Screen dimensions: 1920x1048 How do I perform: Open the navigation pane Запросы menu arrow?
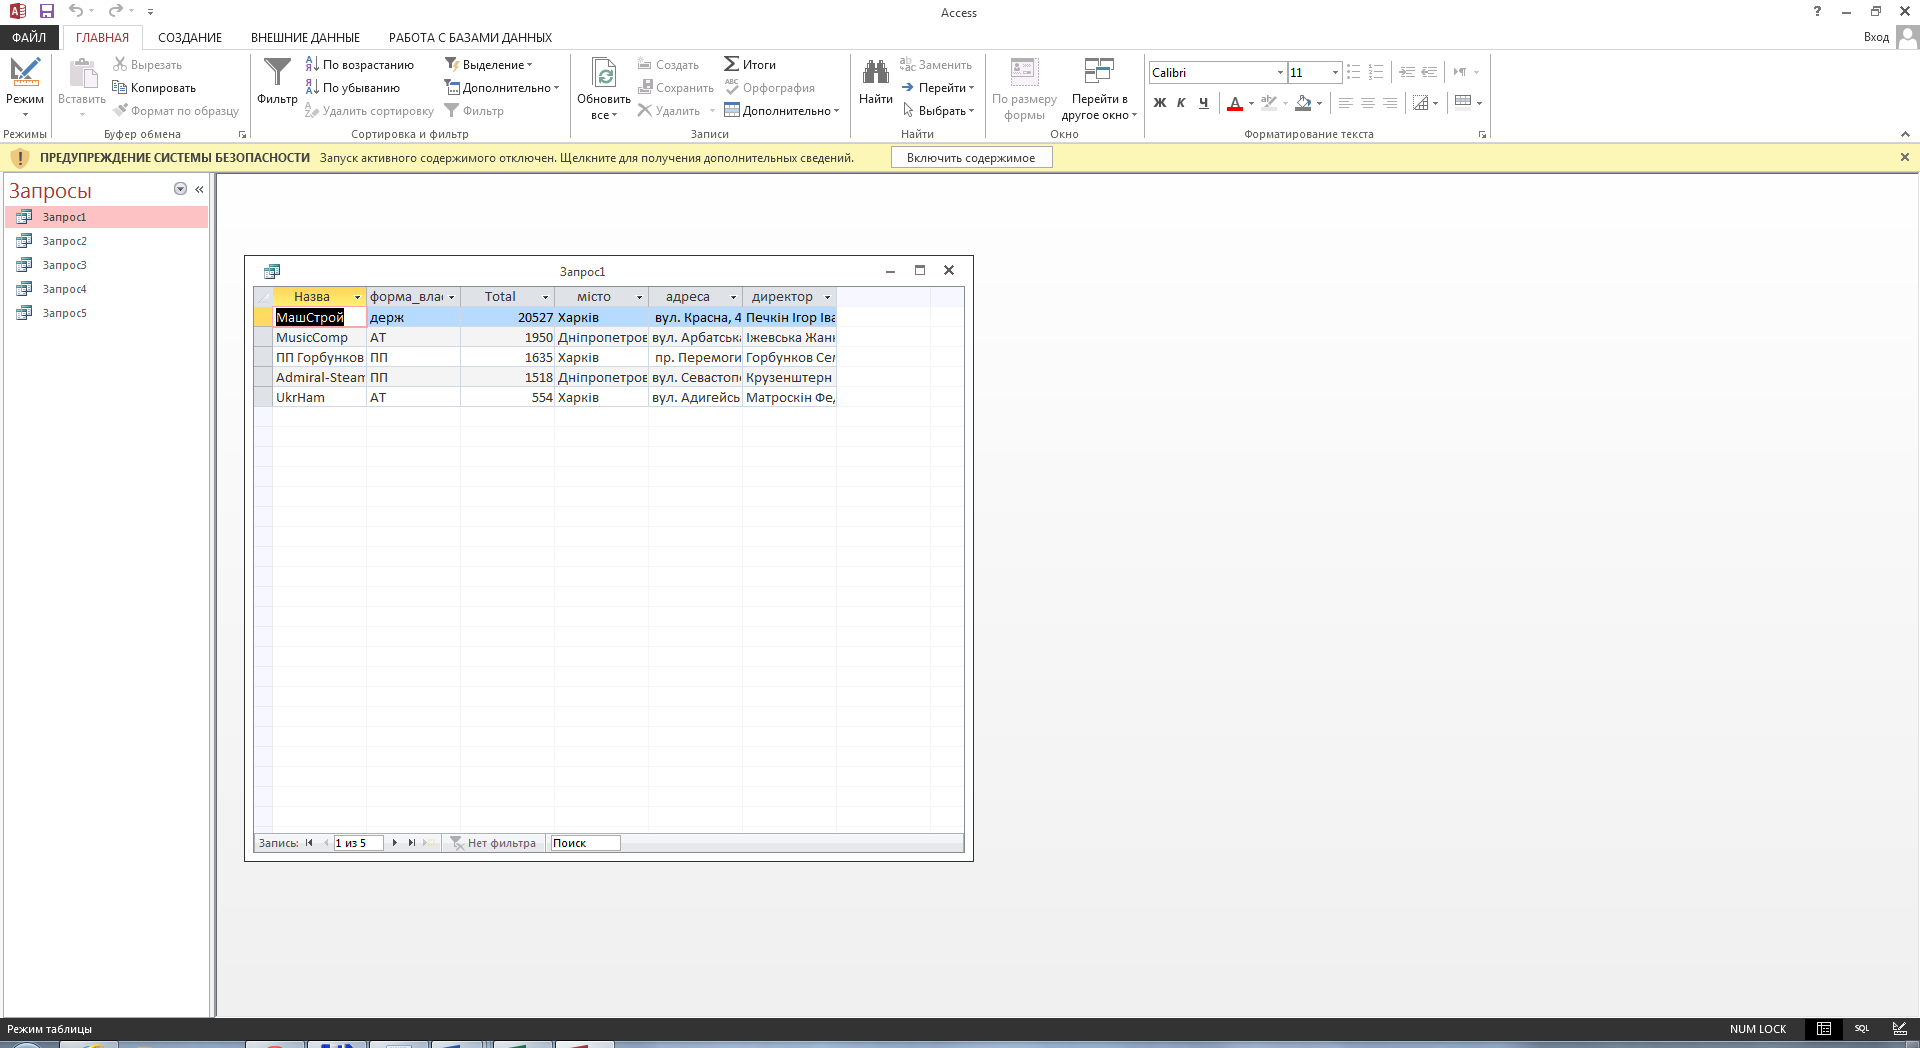pos(181,189)
